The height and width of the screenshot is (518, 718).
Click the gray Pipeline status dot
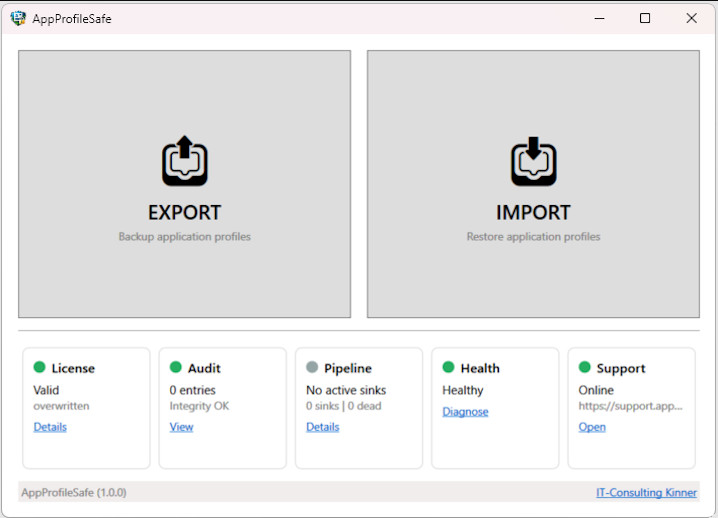point(312,368)
